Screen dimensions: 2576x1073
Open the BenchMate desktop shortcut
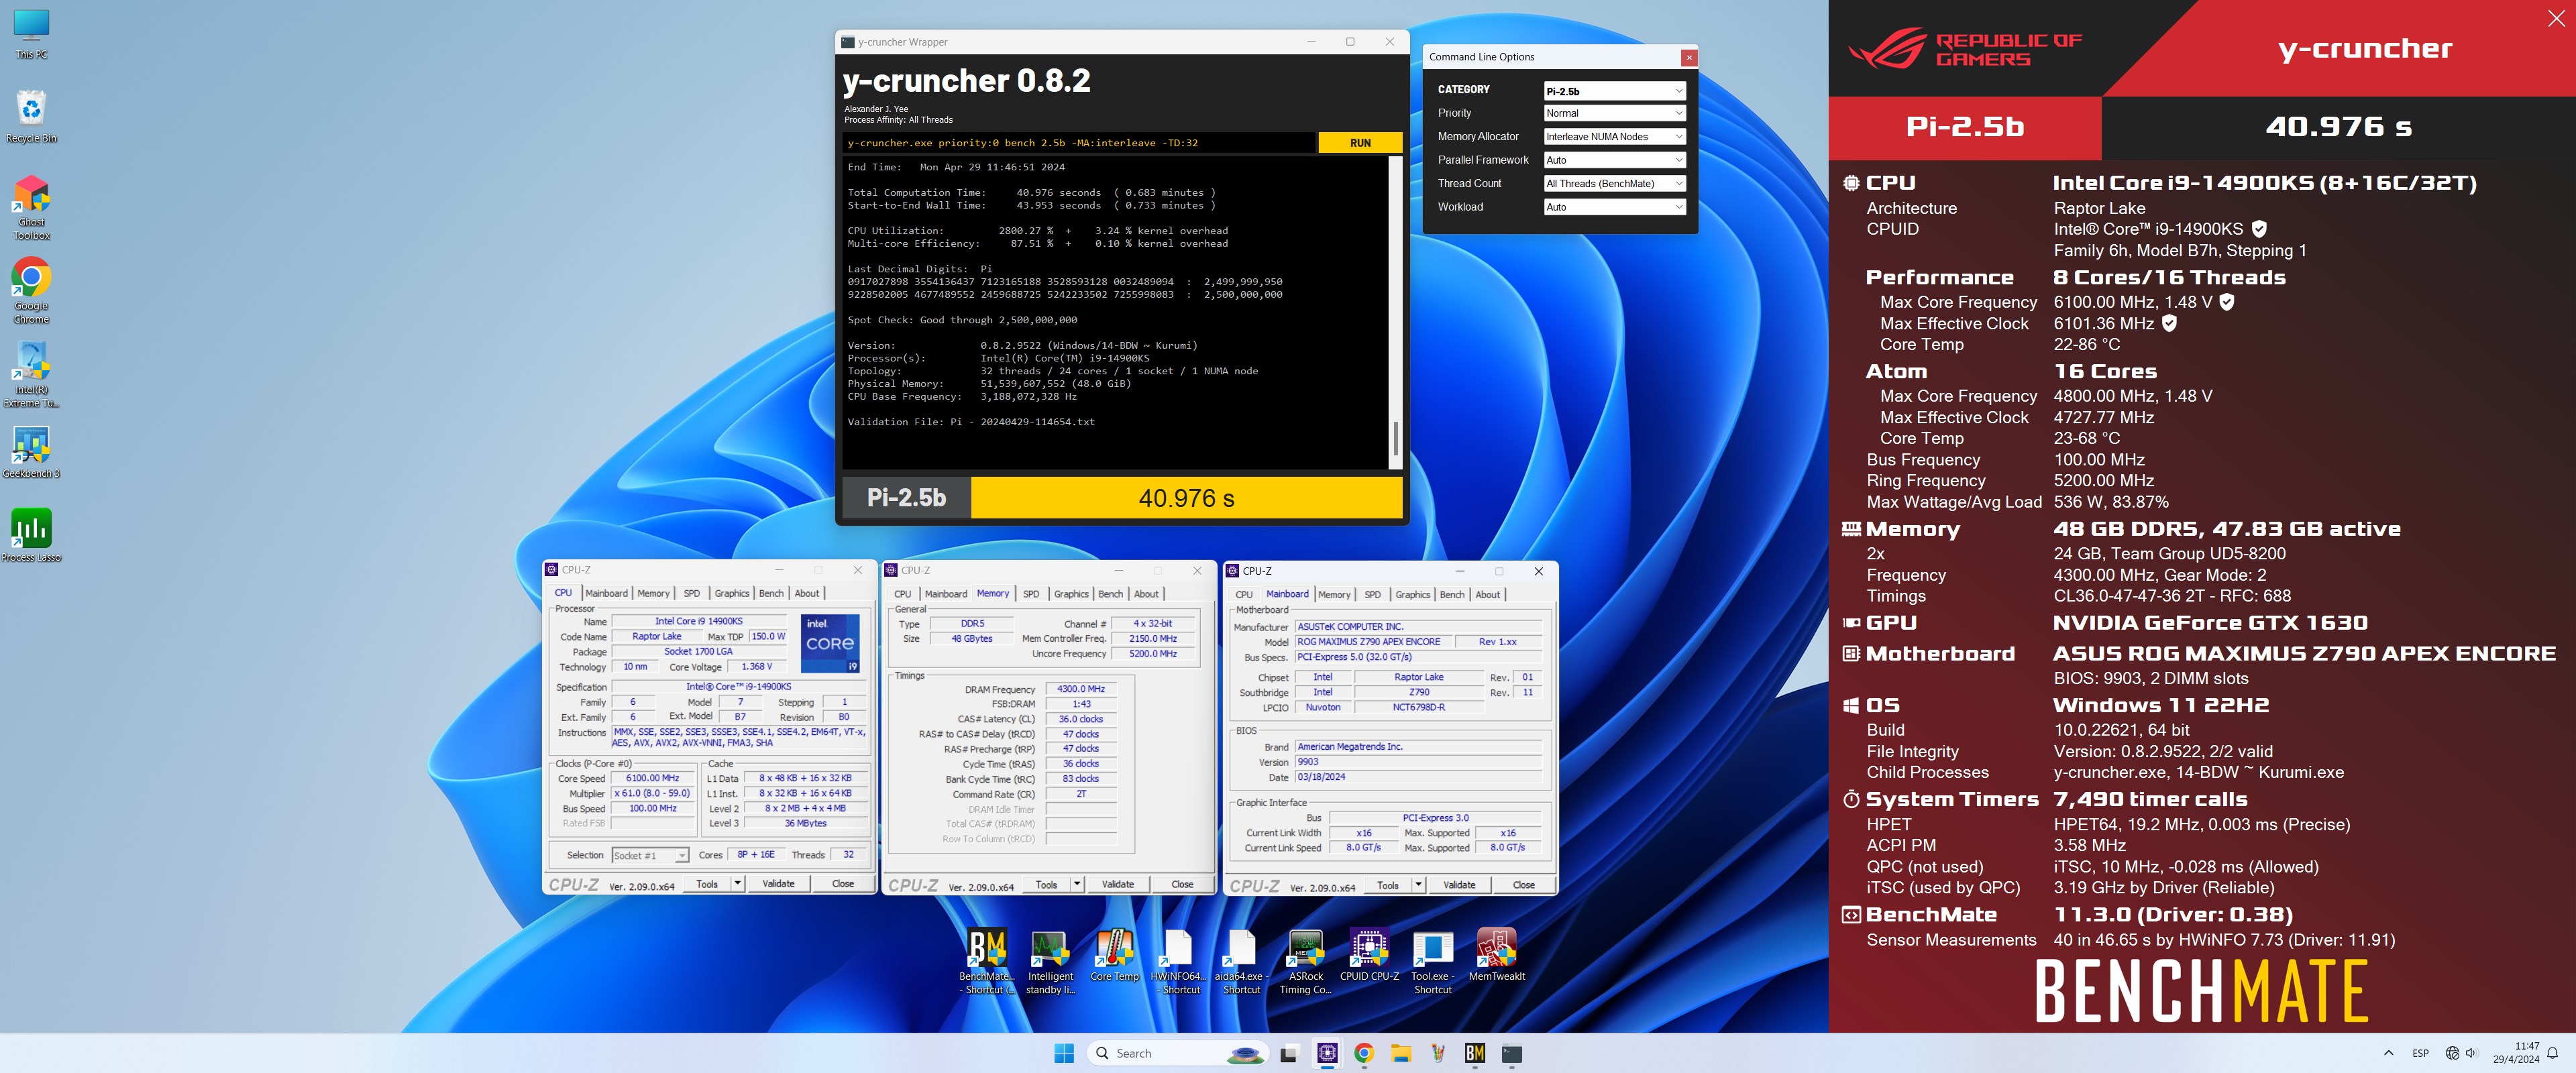tap(987, 961)
